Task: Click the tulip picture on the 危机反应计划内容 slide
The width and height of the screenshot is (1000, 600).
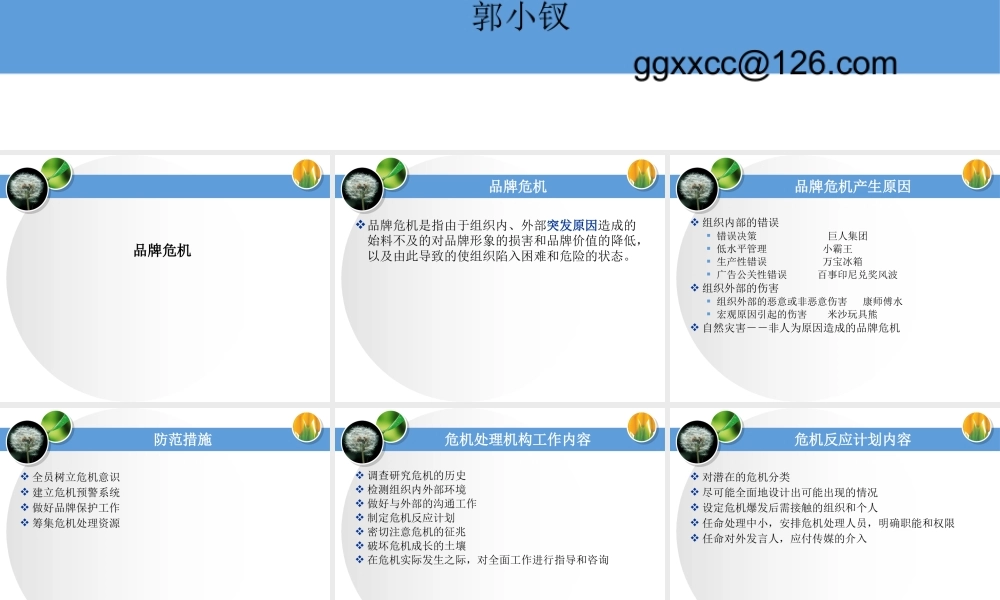Action: 977,427
